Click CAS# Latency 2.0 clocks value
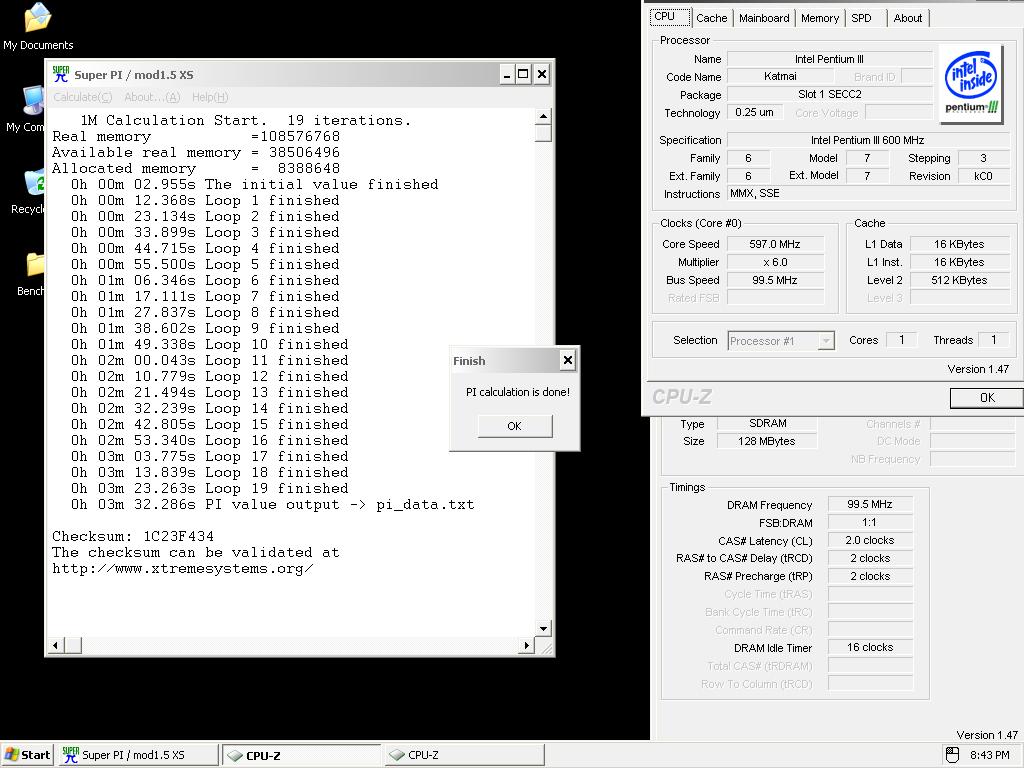Image resolution: width=1024 pixels, height=768 pixels. coord(870,541)
